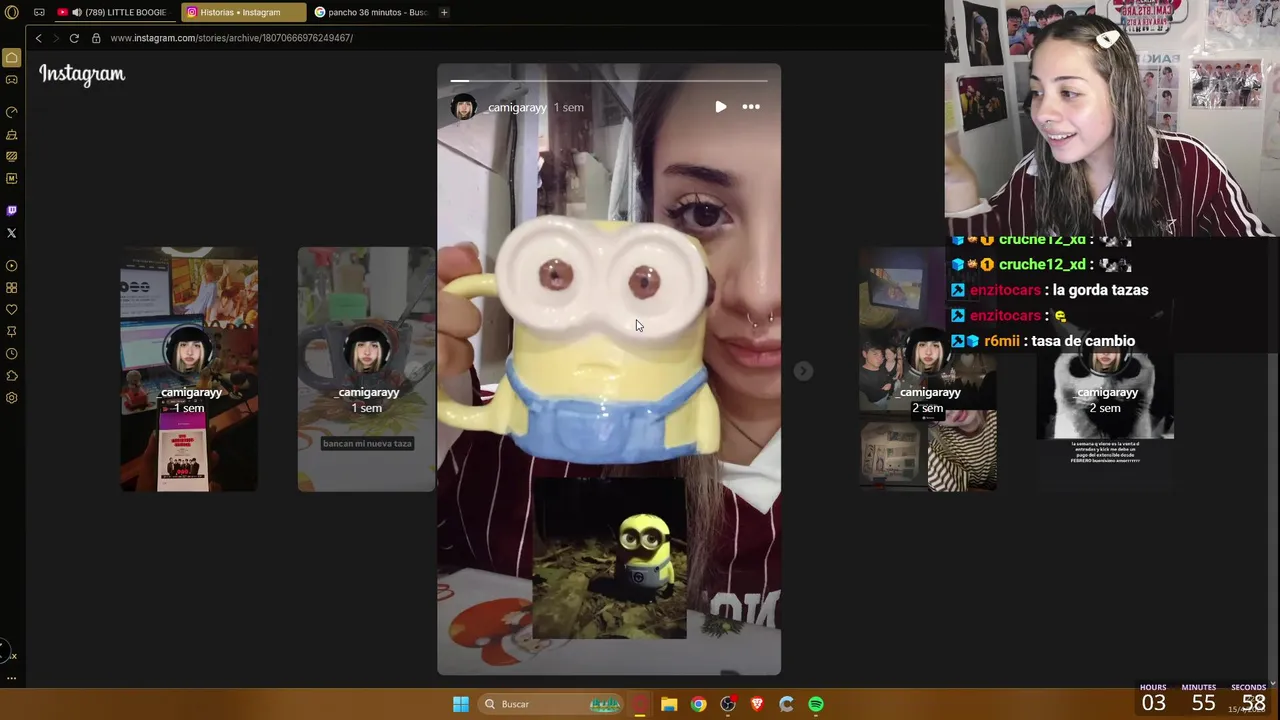Open the four-squares icon in sidebar

click(x=12, y=288)
